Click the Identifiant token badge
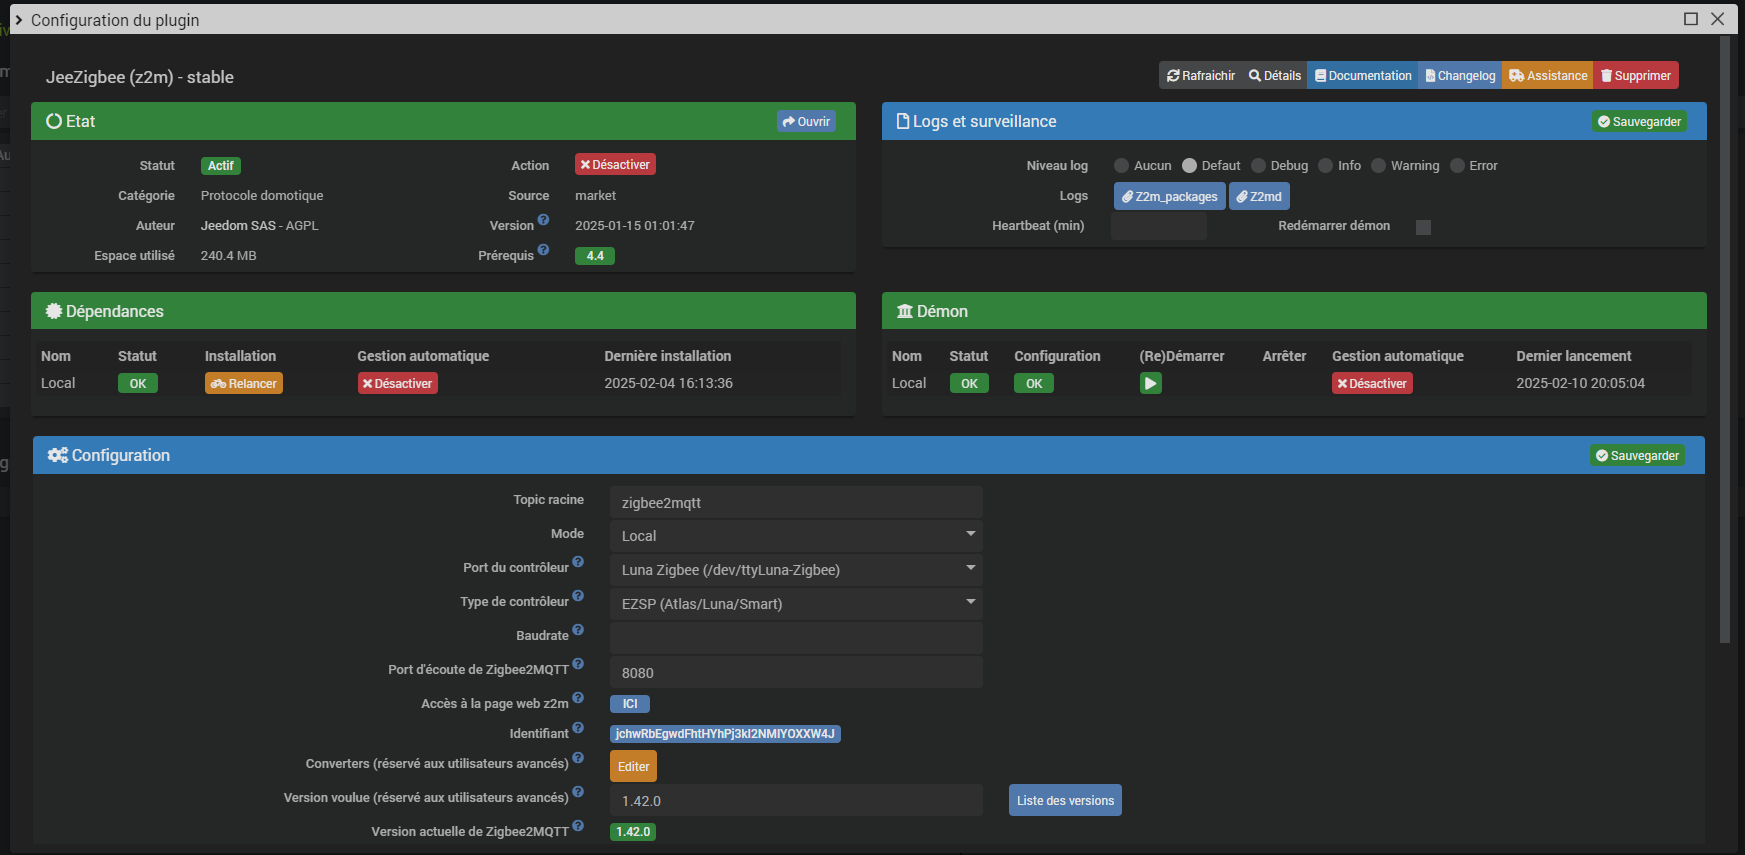The width and height of the screenshot is (1745, 855). (725, 734)
